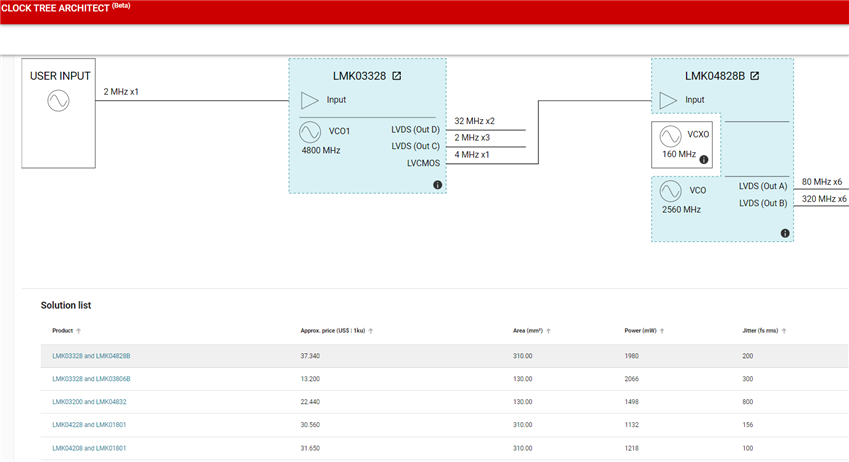The height and width of the screenshot is (462, 849).
Task: Sort by Jitter arrow
Action: (784, 331)
